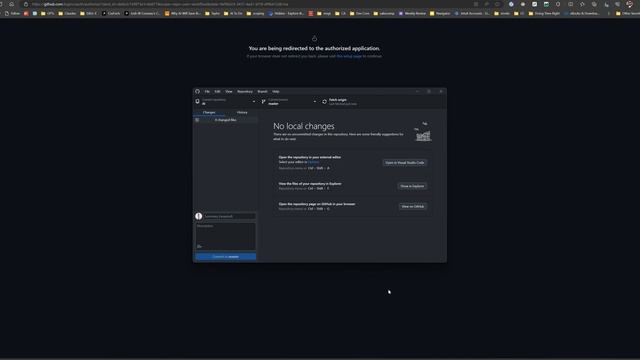Viewport: 640px width, 360px height.
Task: Click the browser home icon
Action: pyautogui.click(x=11, y=4)
